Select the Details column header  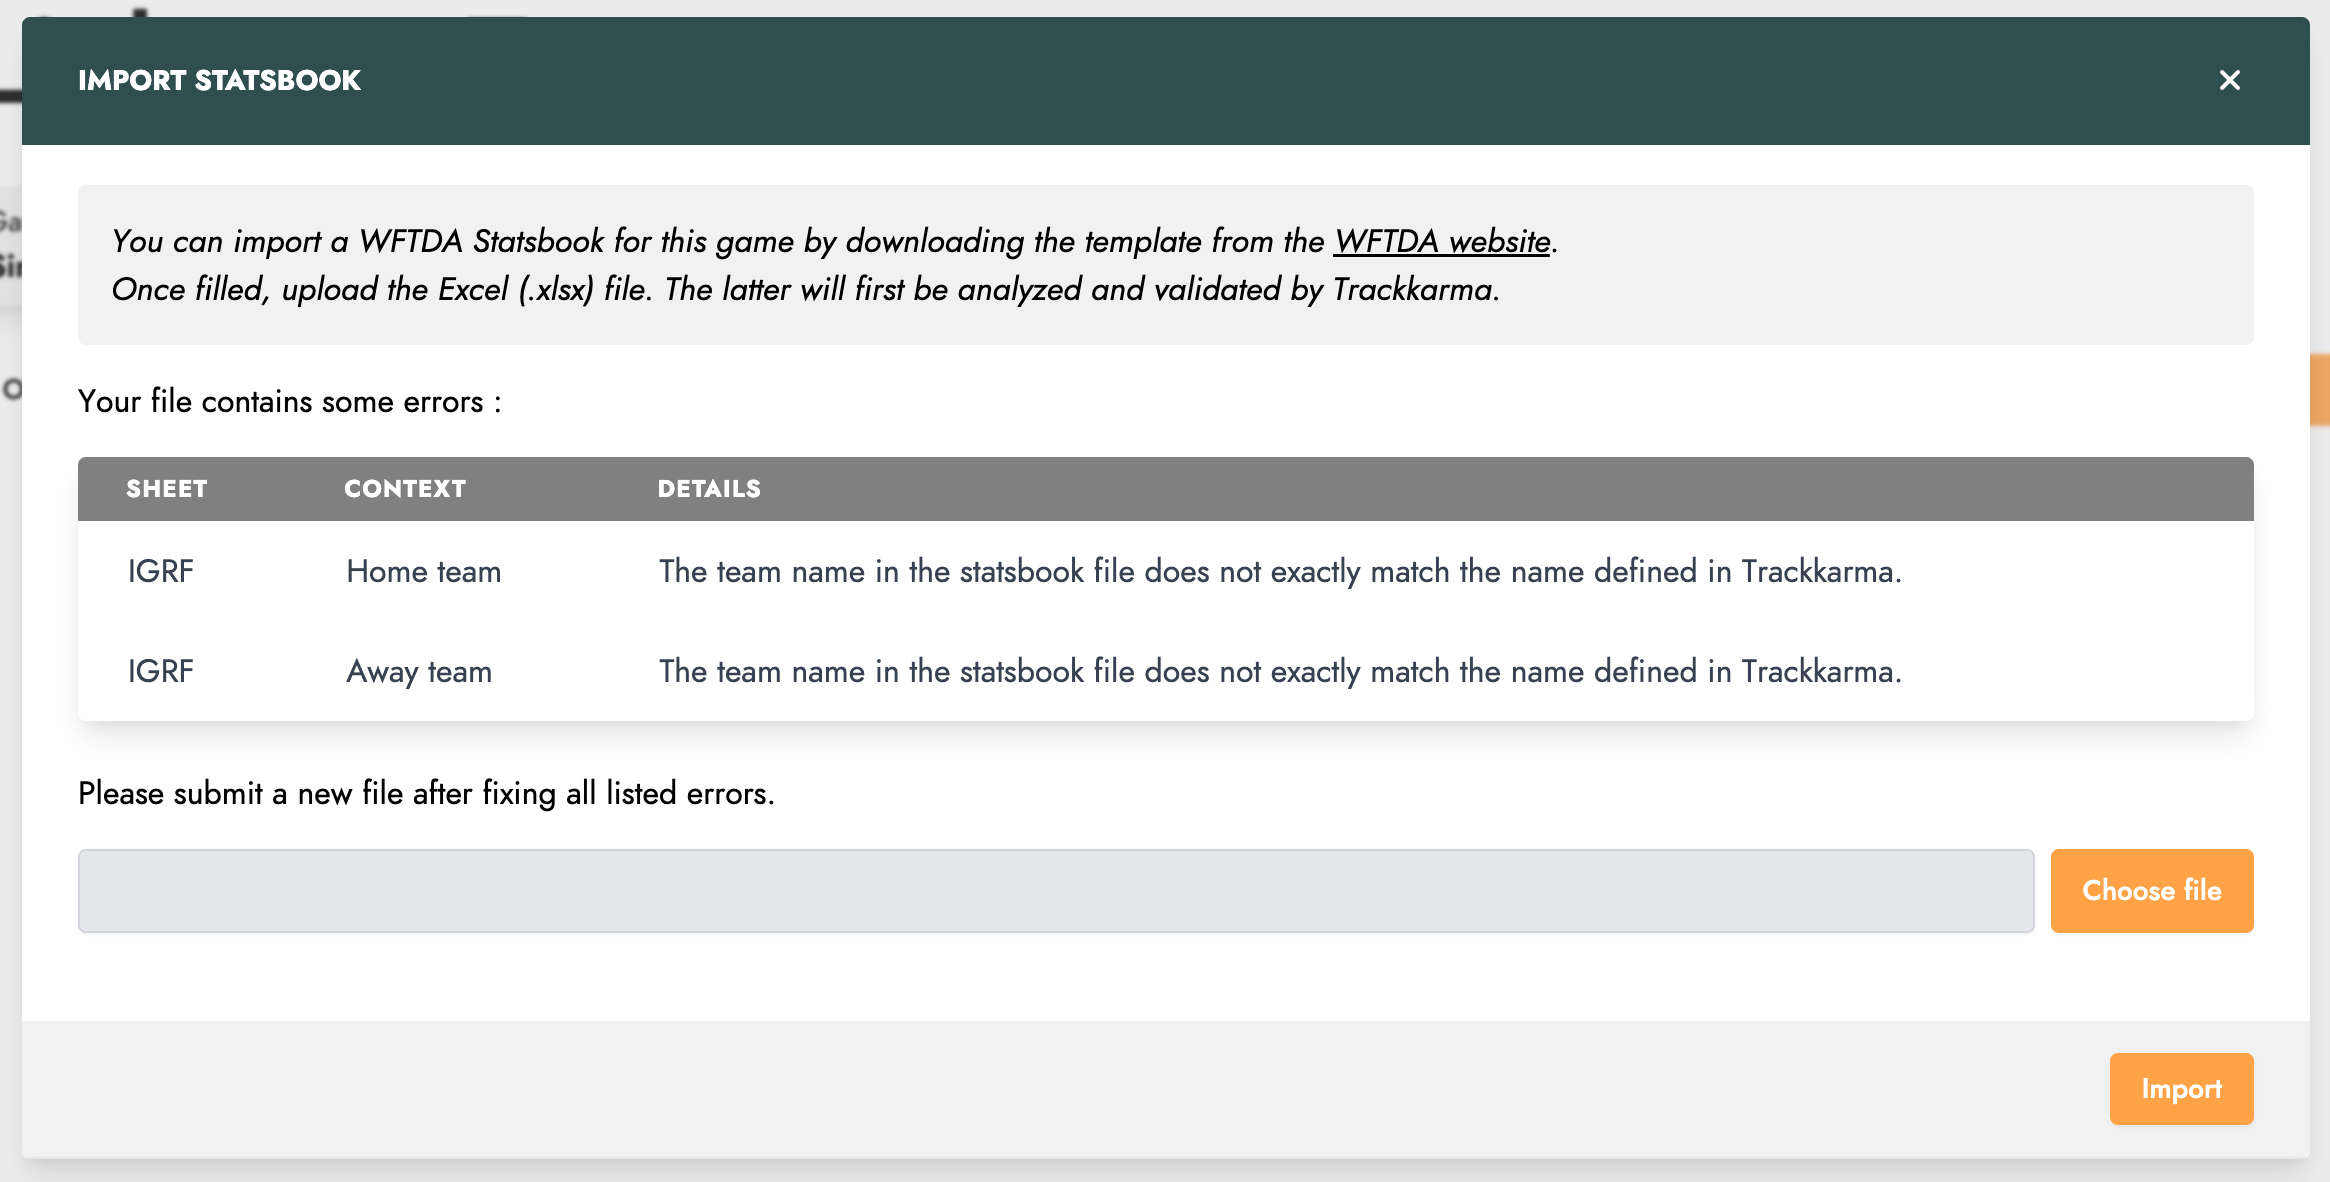coord(709,489)
